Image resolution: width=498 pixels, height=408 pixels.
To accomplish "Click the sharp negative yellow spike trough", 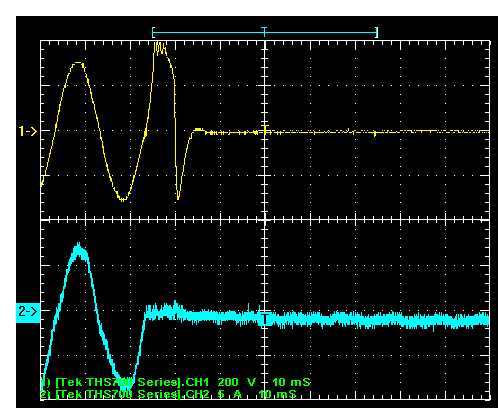I will pos(178,197).
